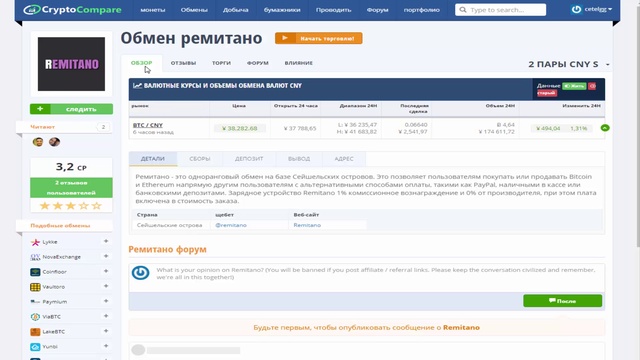
Task: Open the BTC / CNY pair link
Action: coord(148,125)
